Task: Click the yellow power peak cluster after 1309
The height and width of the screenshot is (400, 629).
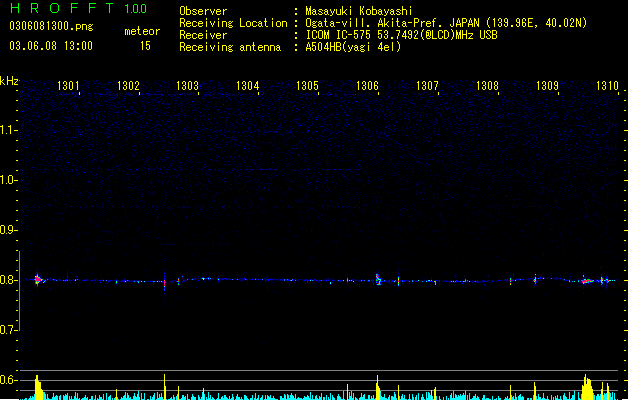Action: click(x=587, y=387)
